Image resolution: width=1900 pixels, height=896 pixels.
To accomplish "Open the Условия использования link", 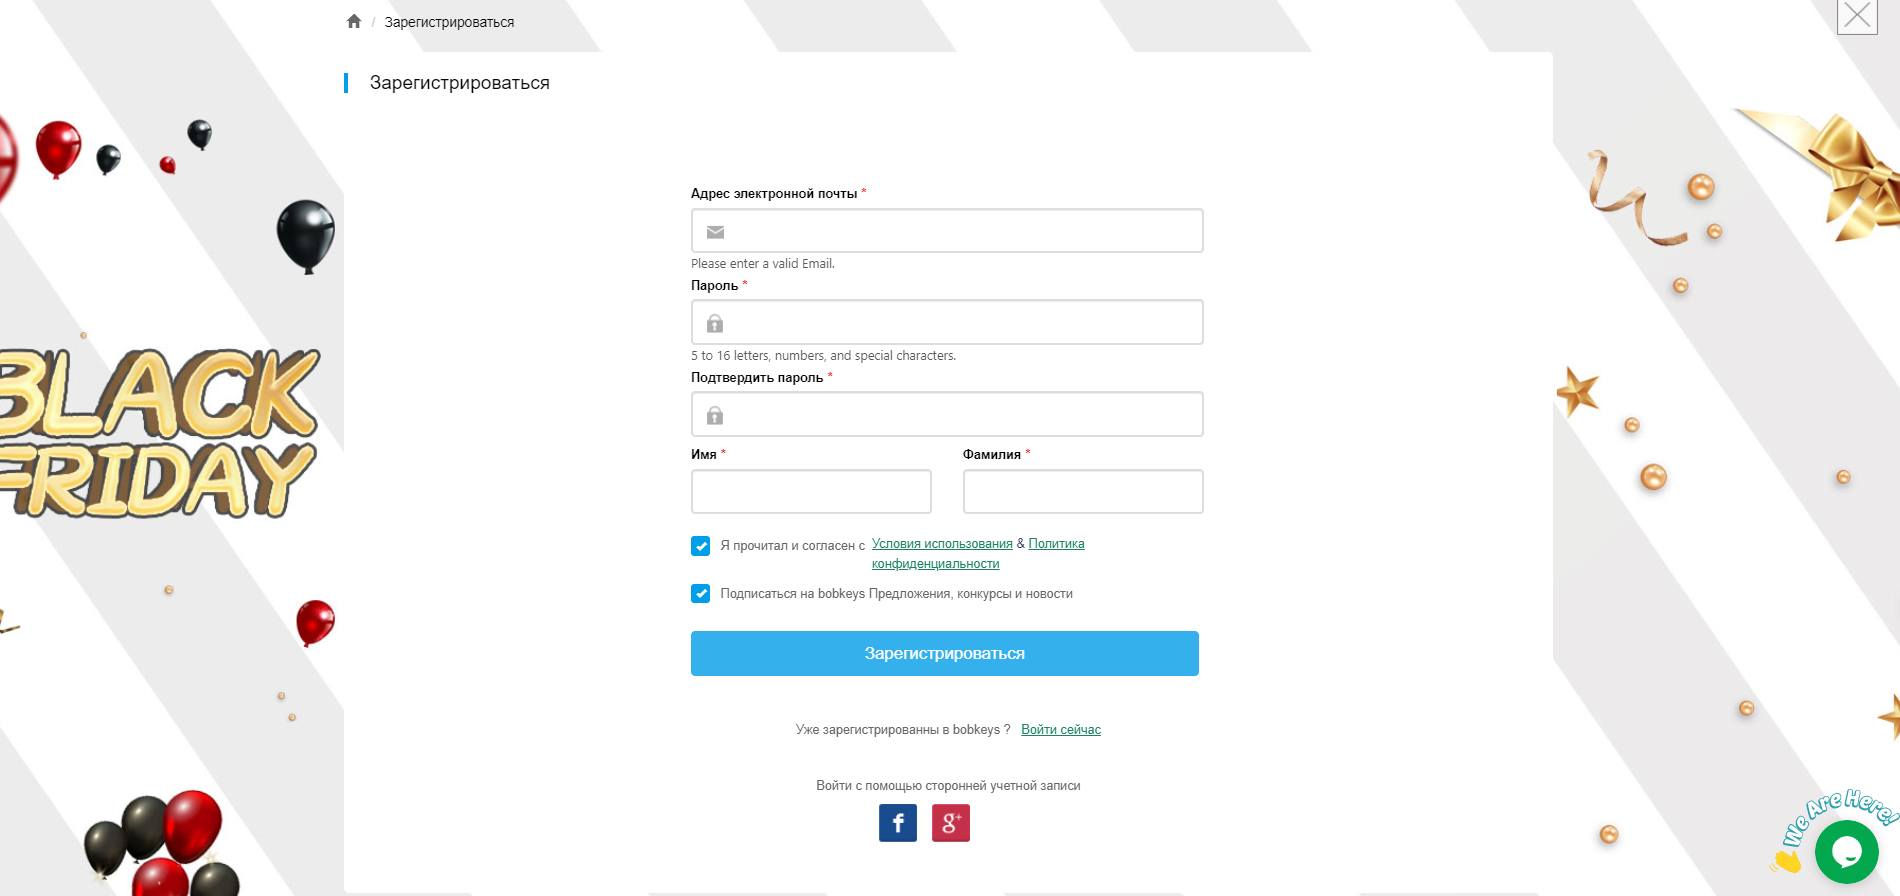I will (x=942, y=544).
